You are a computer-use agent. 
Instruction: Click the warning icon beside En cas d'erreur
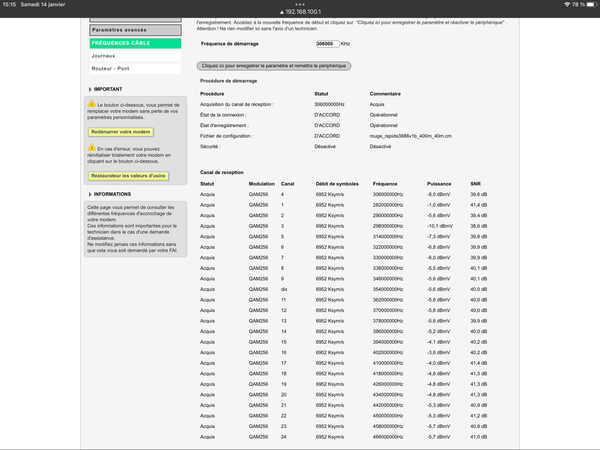[x=91, y=147]
